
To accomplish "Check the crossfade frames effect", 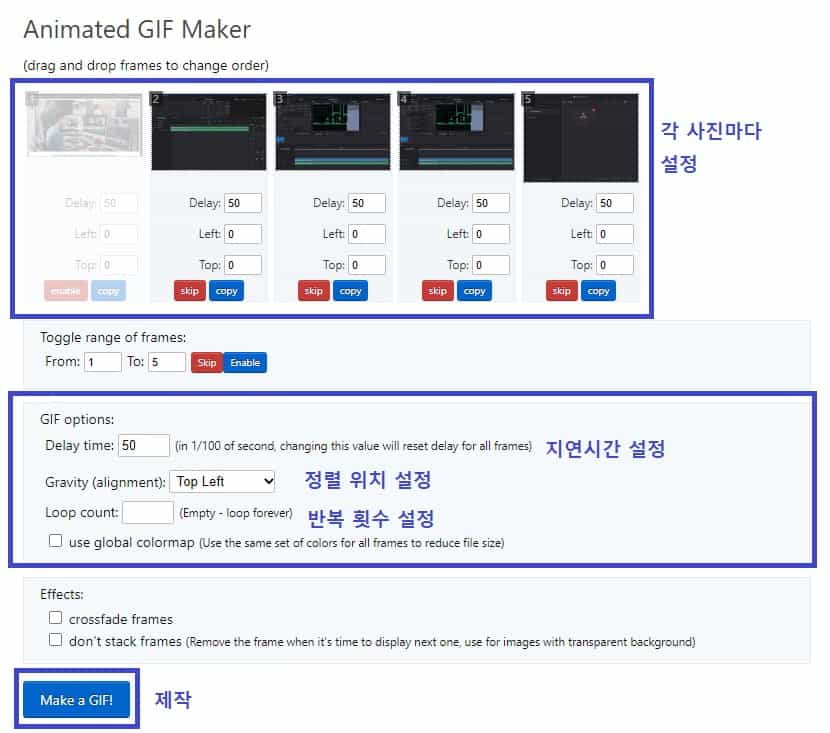I will tap(56, 617).
